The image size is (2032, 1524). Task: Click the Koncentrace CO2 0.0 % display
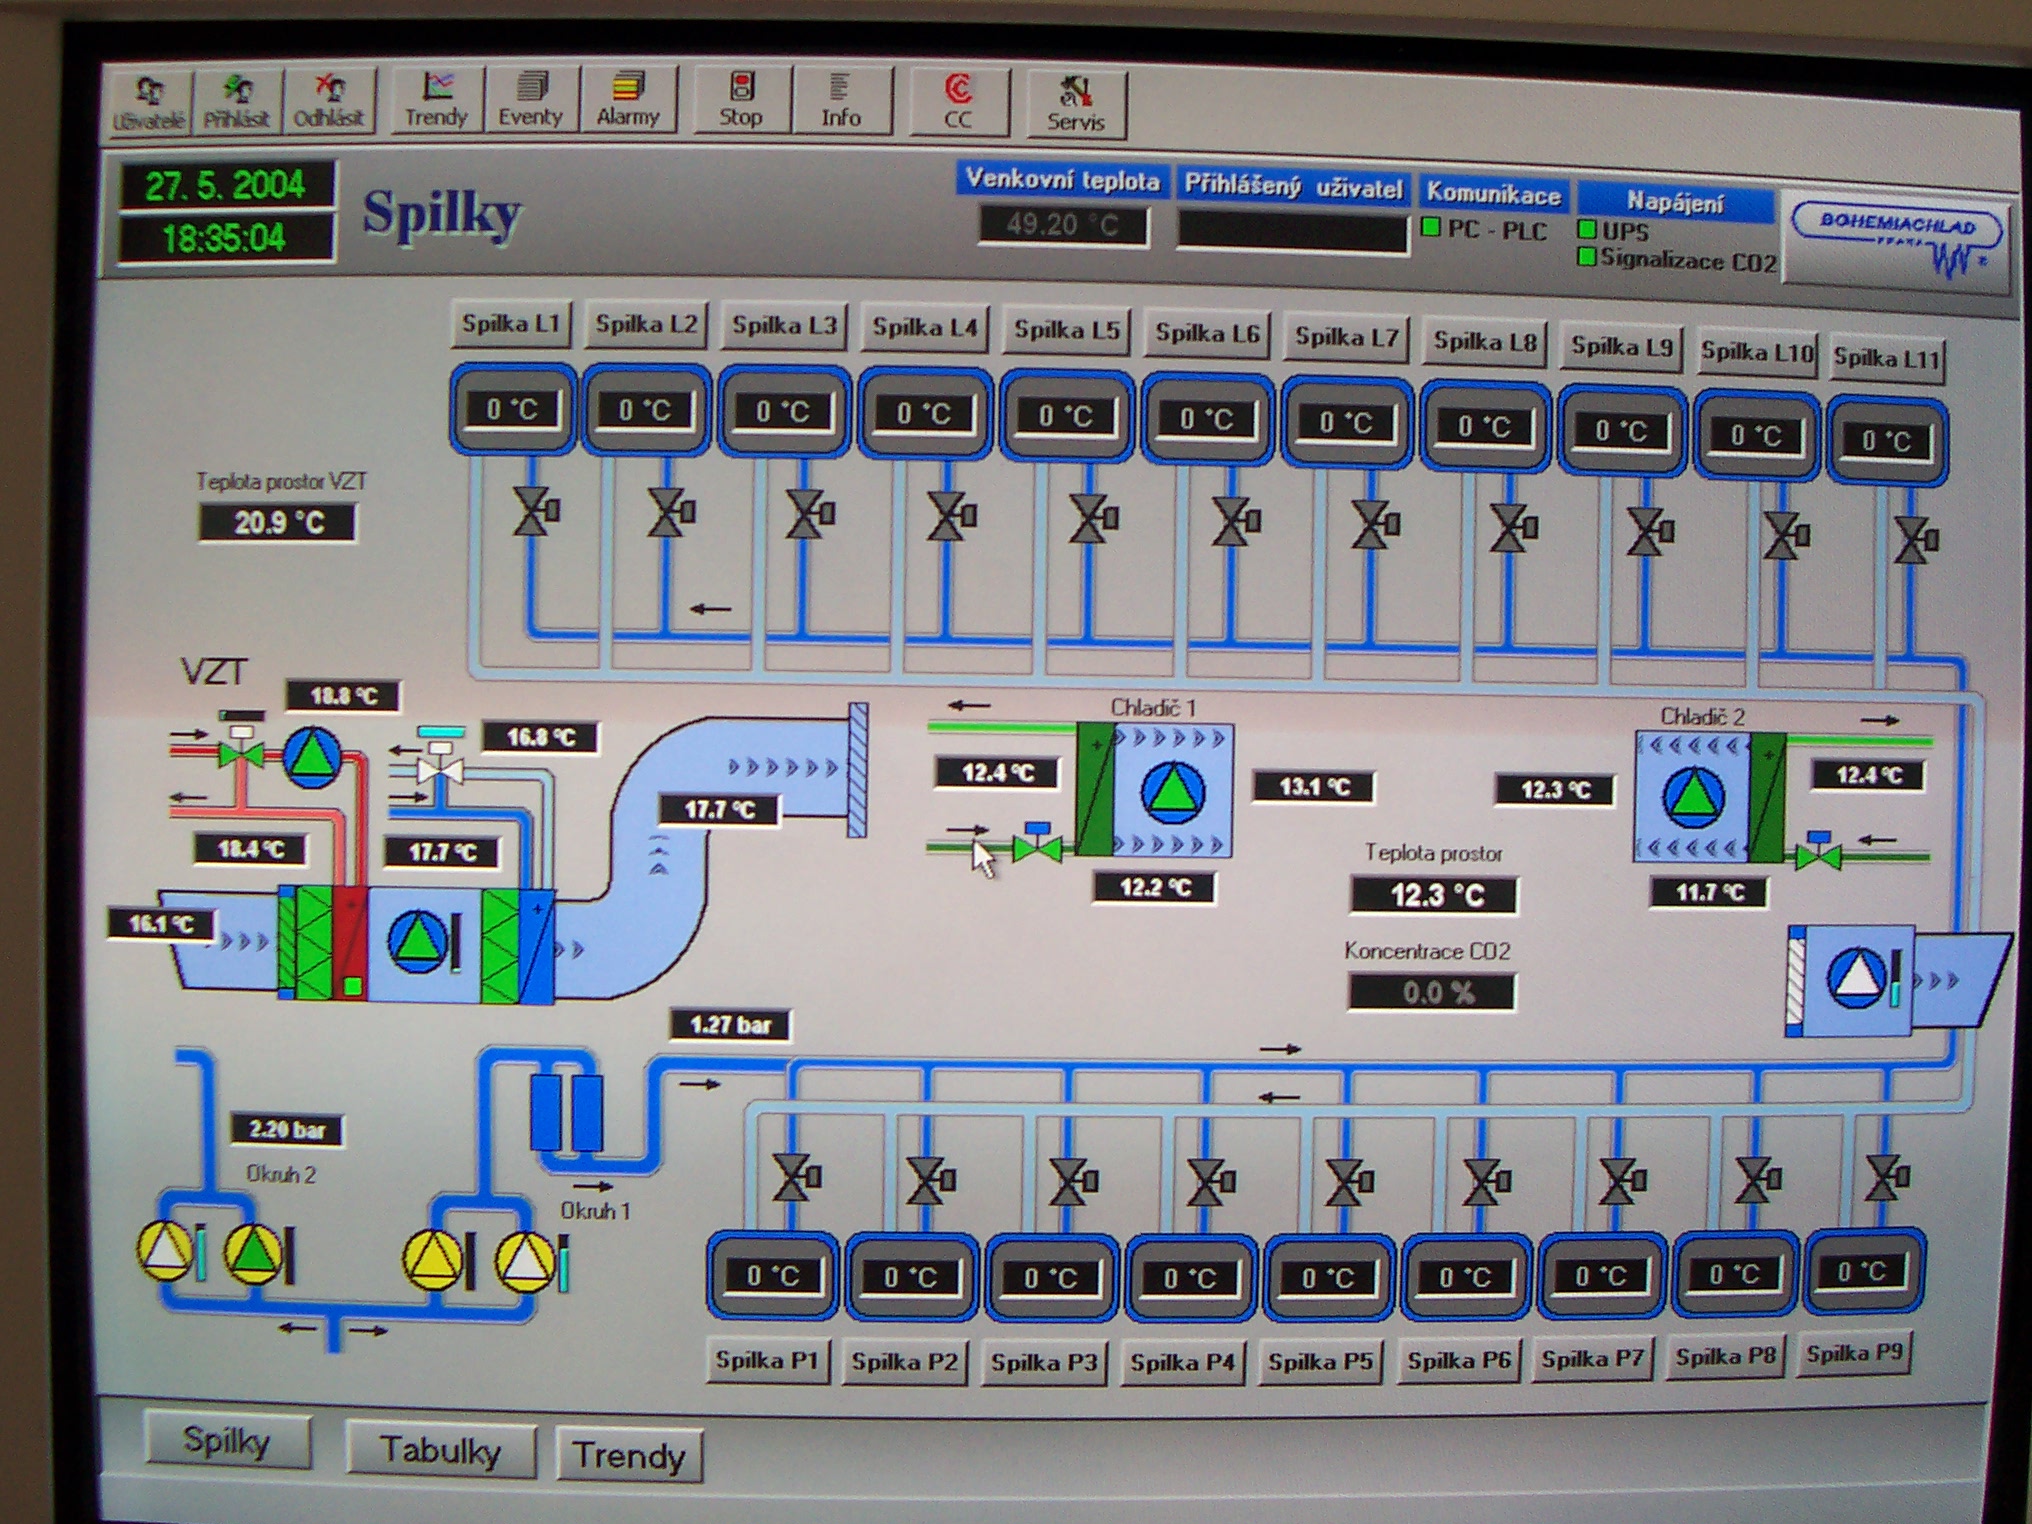(1432, 993)
